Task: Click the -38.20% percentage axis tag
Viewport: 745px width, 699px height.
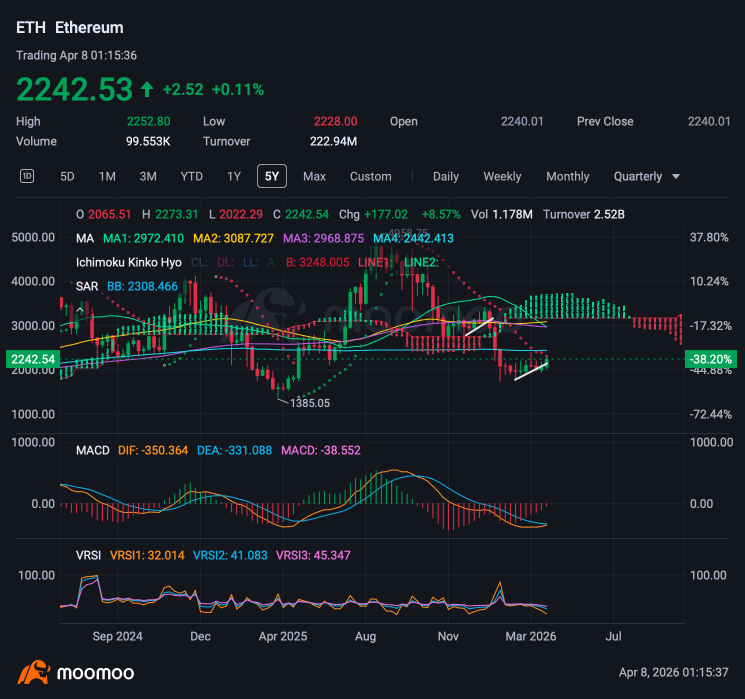Action: click(x=710, y=359)
